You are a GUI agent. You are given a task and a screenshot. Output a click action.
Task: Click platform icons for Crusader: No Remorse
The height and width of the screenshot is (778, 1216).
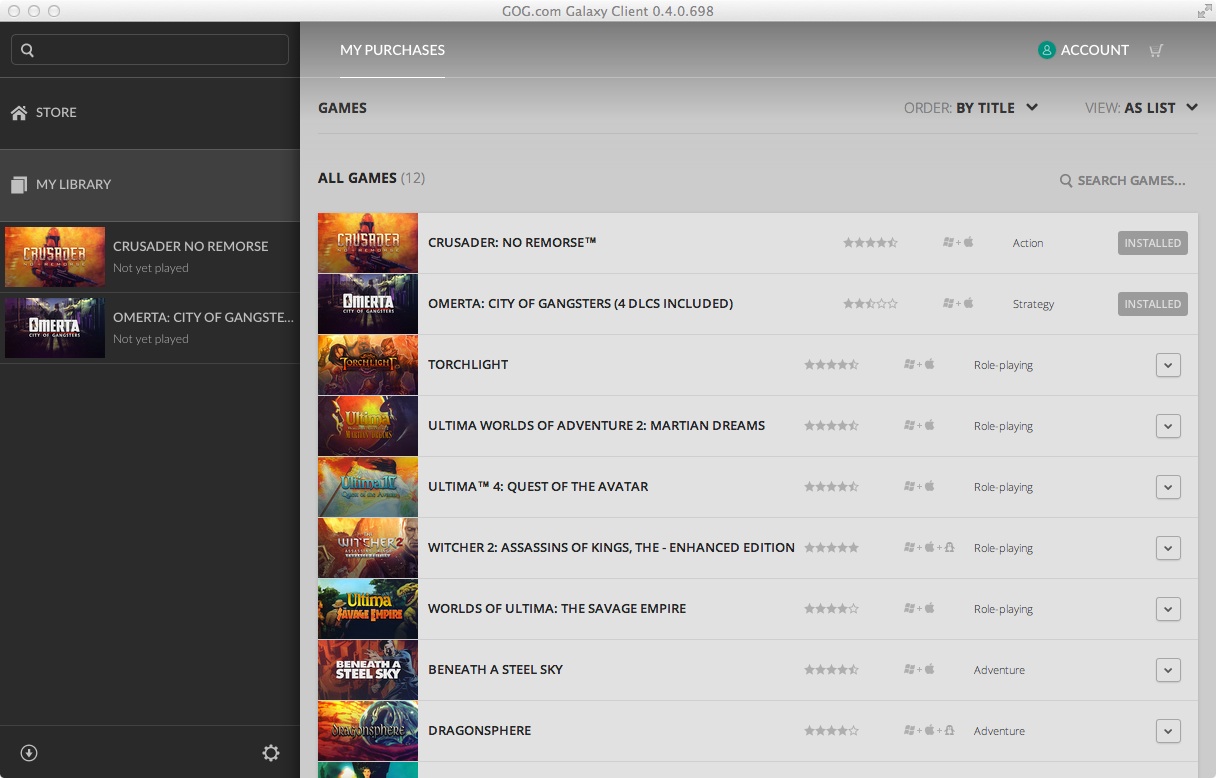click(x=958, y=243)
